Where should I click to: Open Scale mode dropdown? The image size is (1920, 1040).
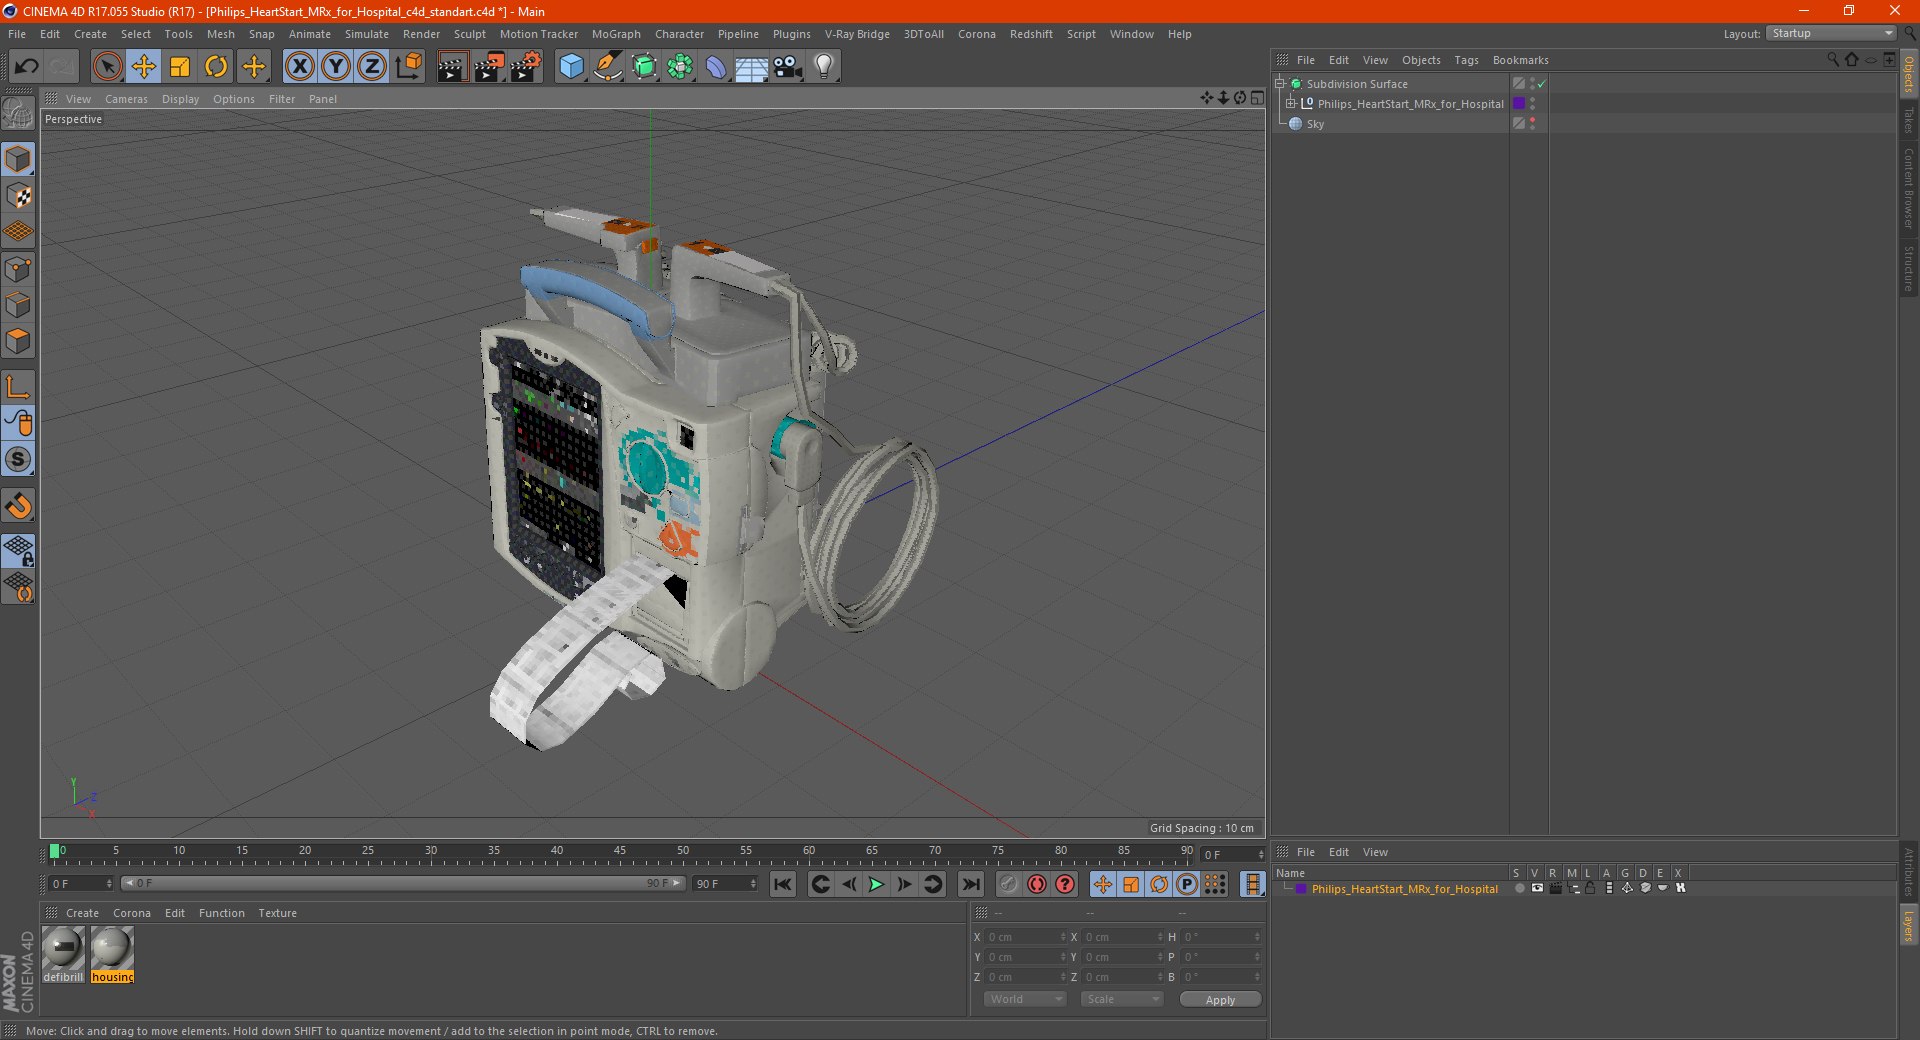(x=1122, y=999)
